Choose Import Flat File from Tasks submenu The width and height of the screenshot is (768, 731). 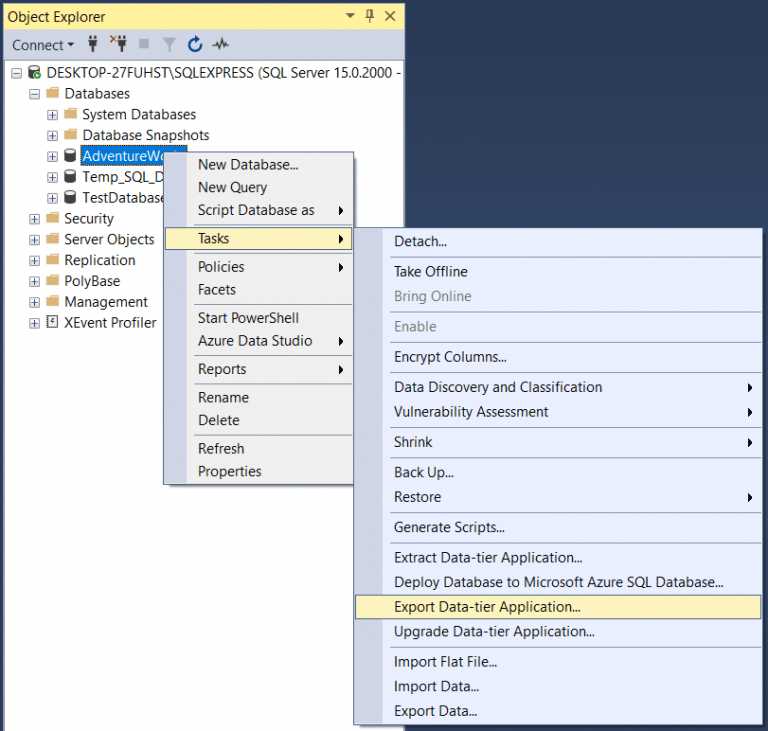point(445,661)
